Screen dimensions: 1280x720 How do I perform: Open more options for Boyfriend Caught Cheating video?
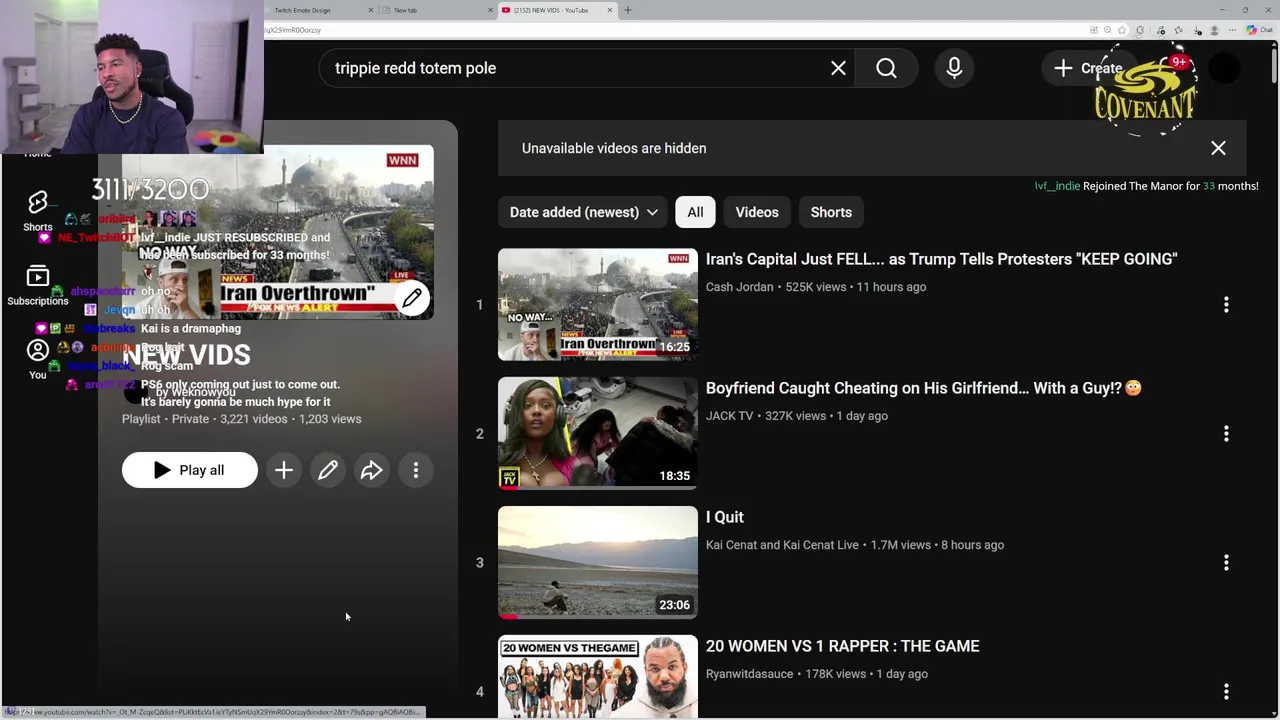(x=1226, y=433)
